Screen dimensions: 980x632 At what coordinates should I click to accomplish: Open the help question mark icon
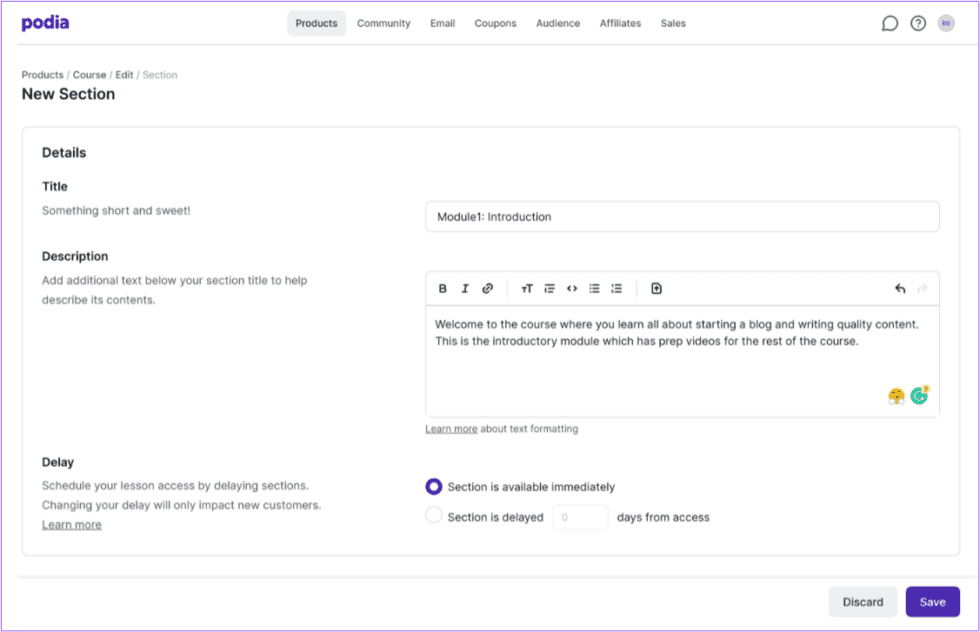coord(918,22)
